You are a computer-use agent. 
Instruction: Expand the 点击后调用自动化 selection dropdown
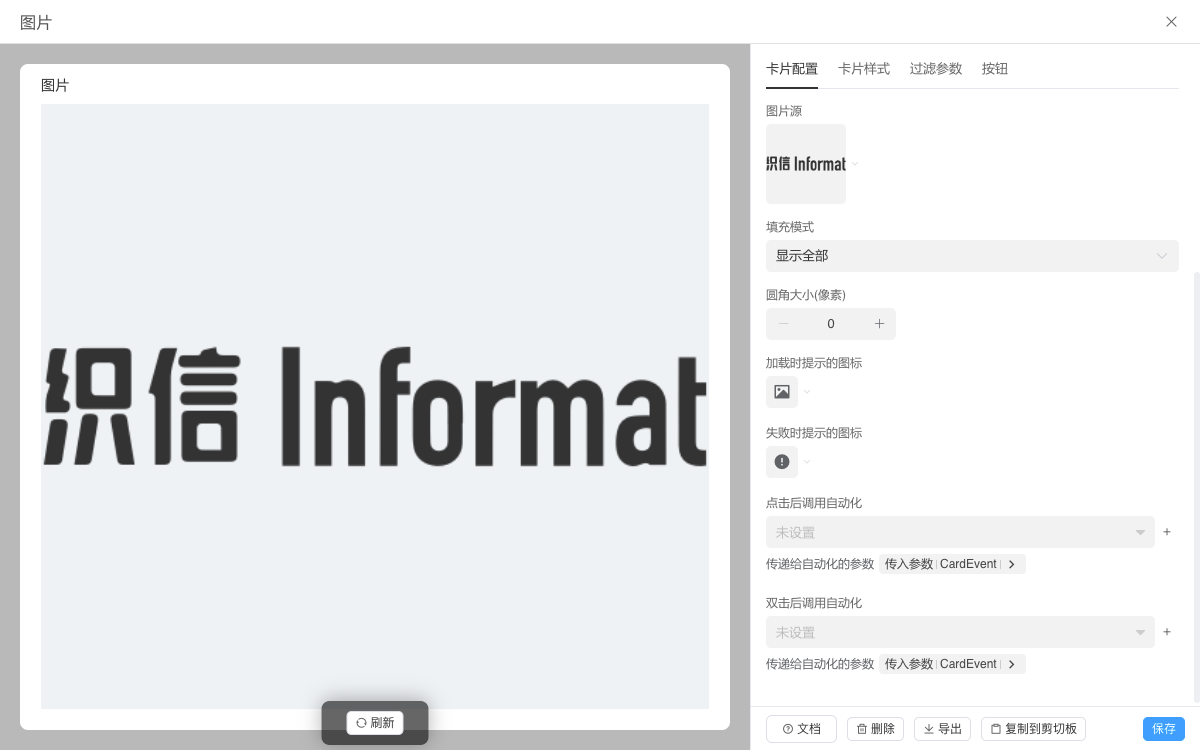(960, 532)
